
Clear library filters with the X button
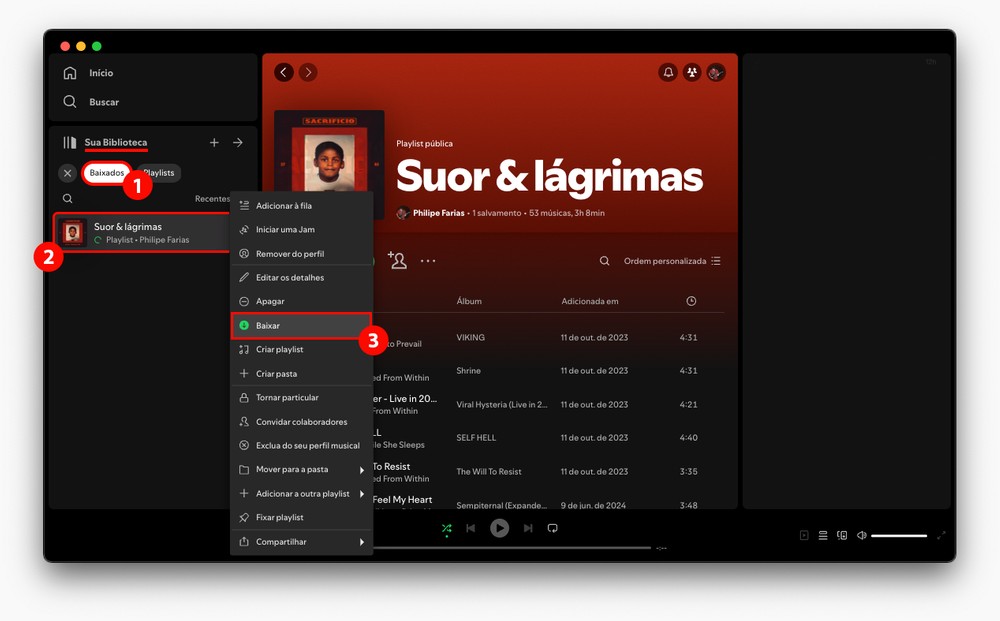pos(68,173)
